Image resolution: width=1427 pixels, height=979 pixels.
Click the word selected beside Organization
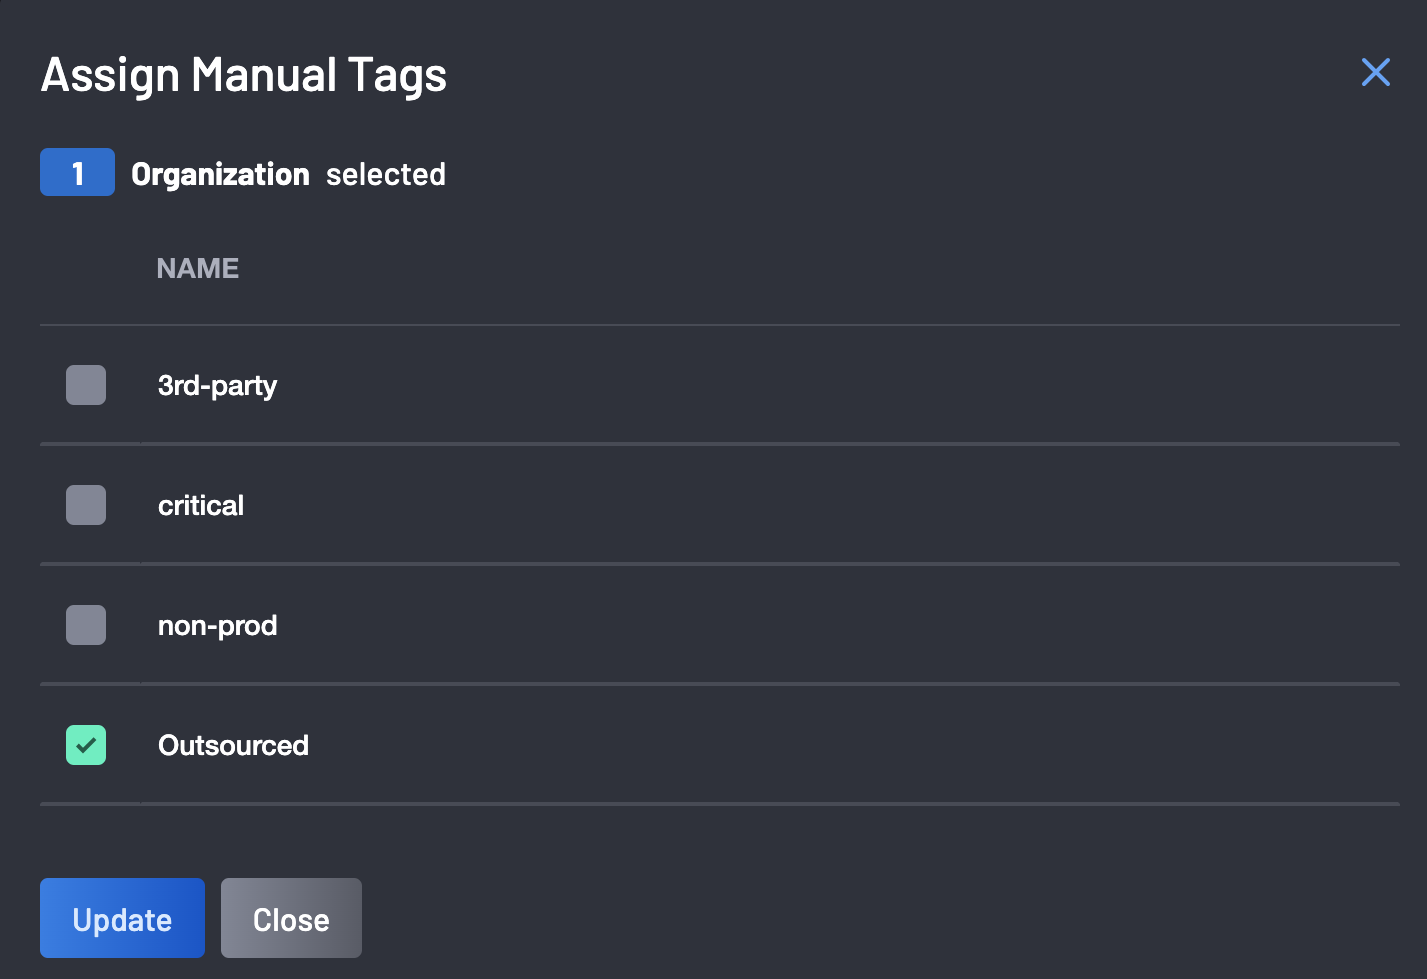click(x=386, y=174)
